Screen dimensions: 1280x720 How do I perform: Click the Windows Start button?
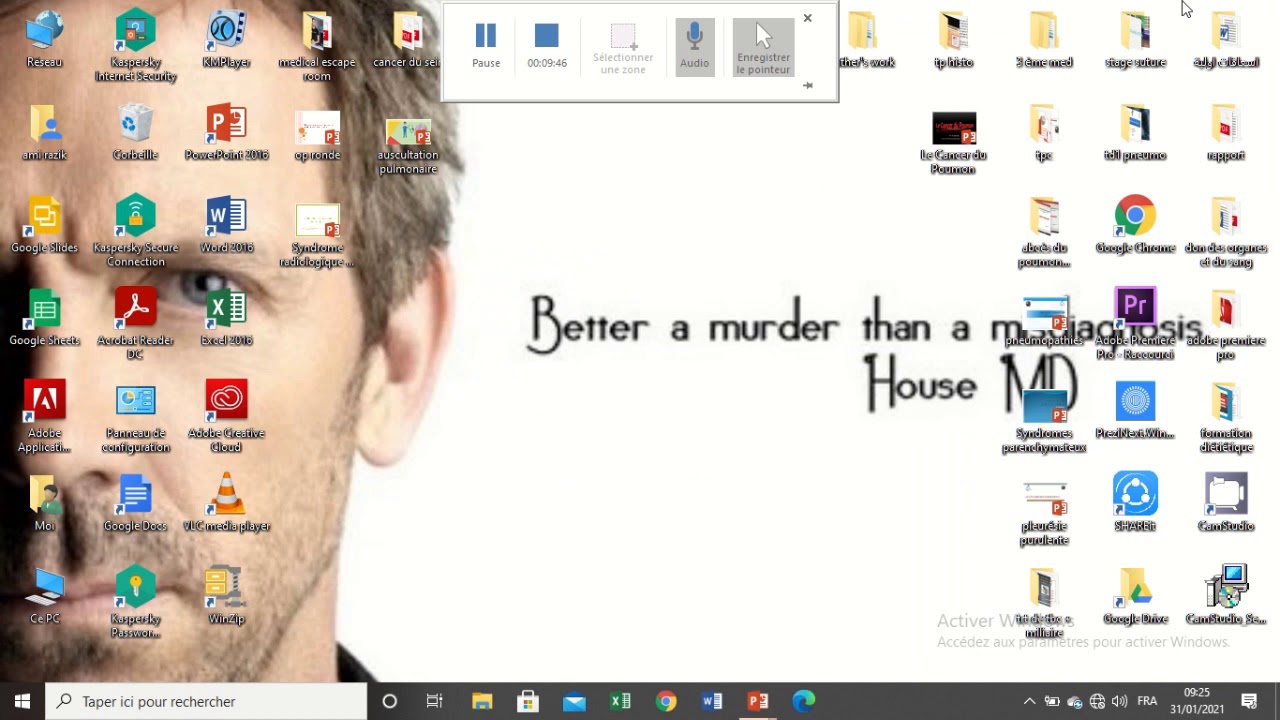coord(22,701)
